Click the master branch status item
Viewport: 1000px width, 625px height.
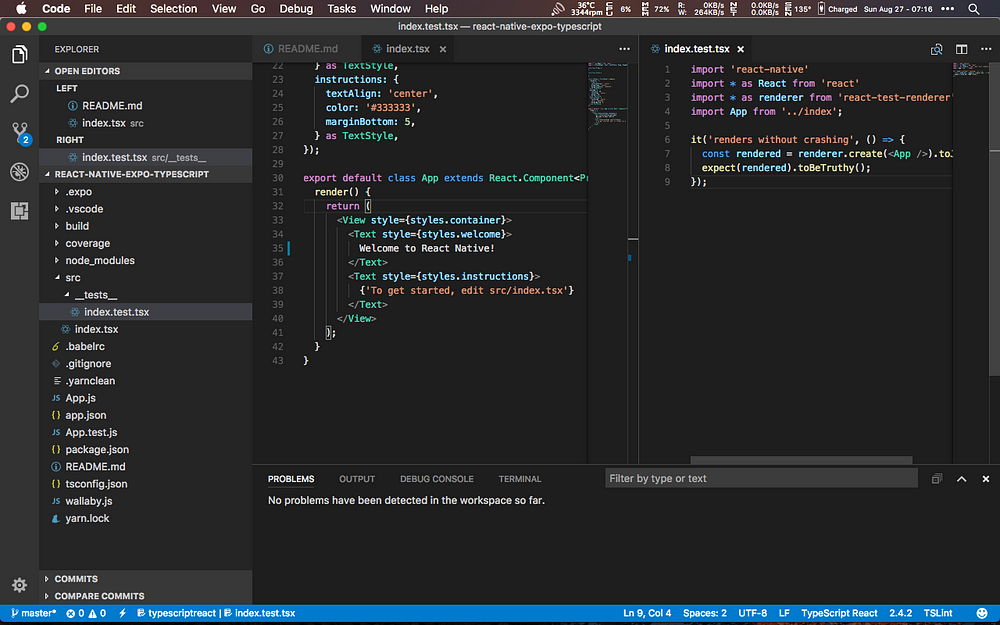32,613
